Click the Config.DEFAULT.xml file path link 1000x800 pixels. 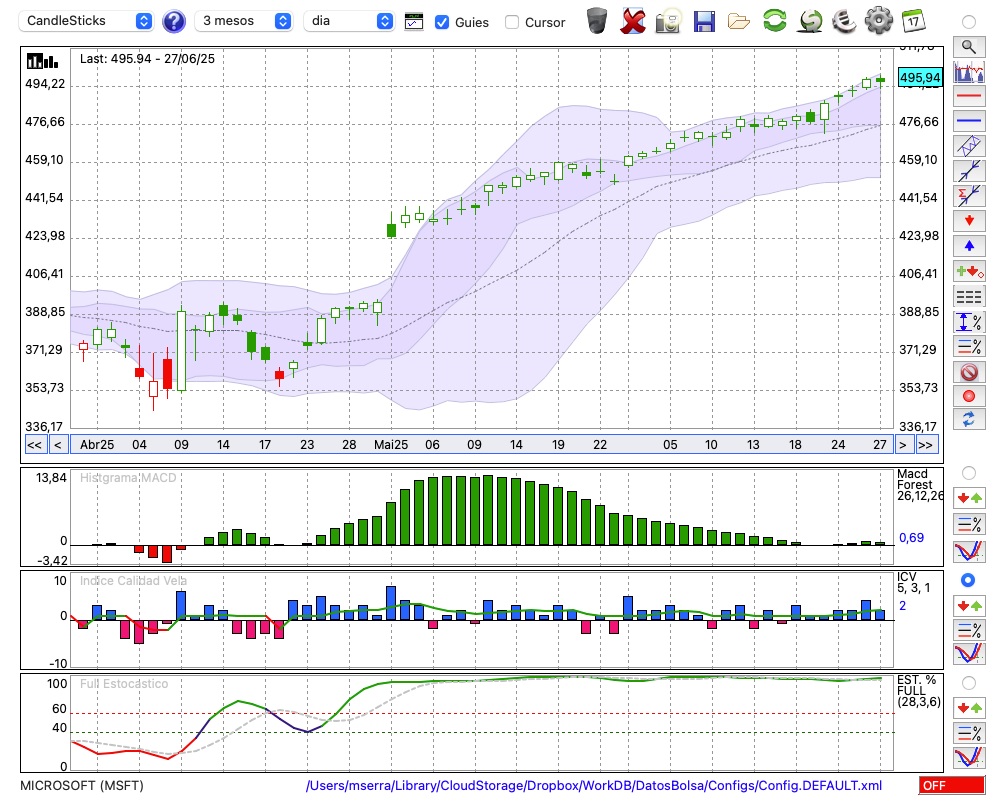(x=594, y=785)
